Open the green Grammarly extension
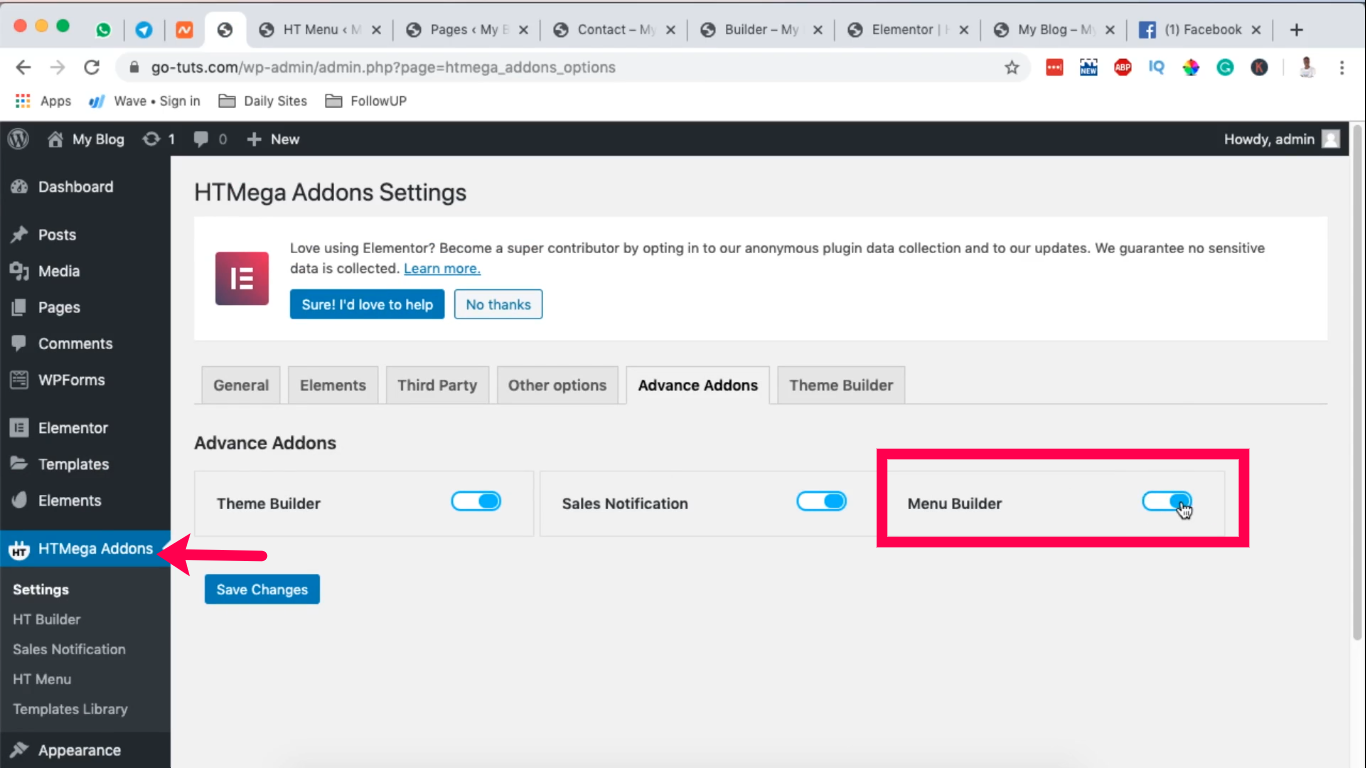This screenshot has height=768, width=1366. (x=1225, y=68)
